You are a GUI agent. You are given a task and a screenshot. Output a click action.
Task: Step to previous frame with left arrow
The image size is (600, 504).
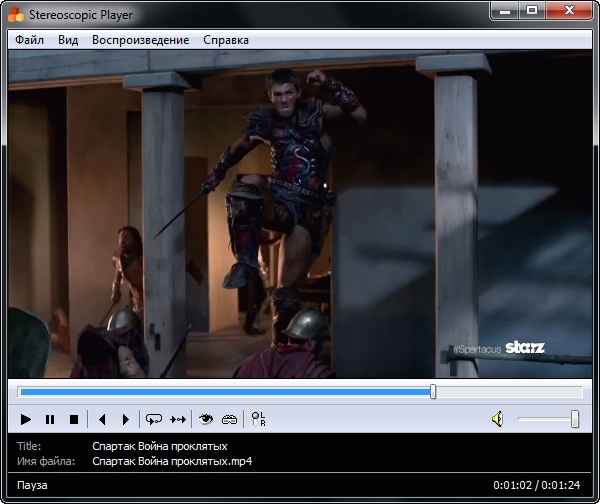pos(102,420)
